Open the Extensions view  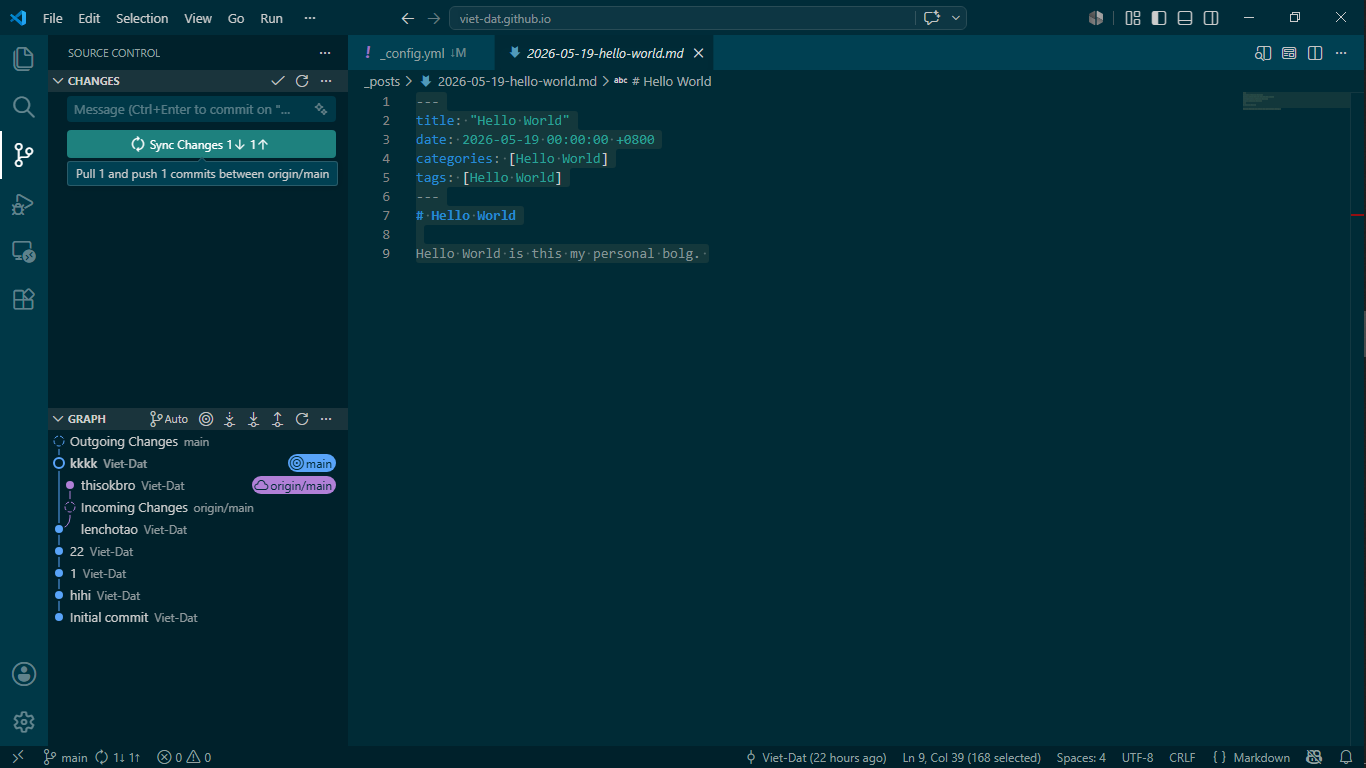[x=24, y=299]
